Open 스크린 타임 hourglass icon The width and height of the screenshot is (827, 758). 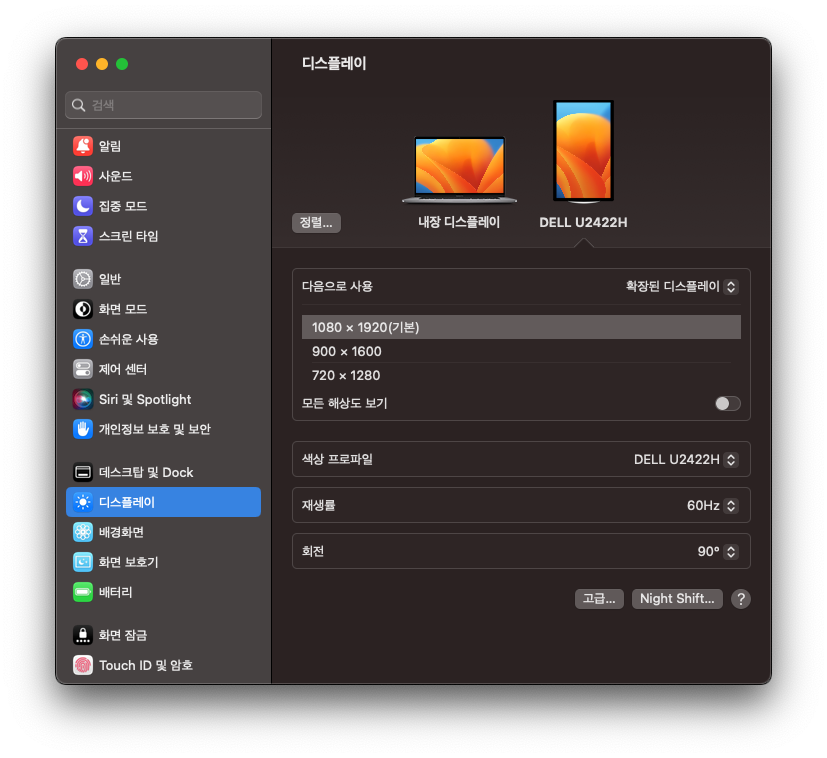83,236
